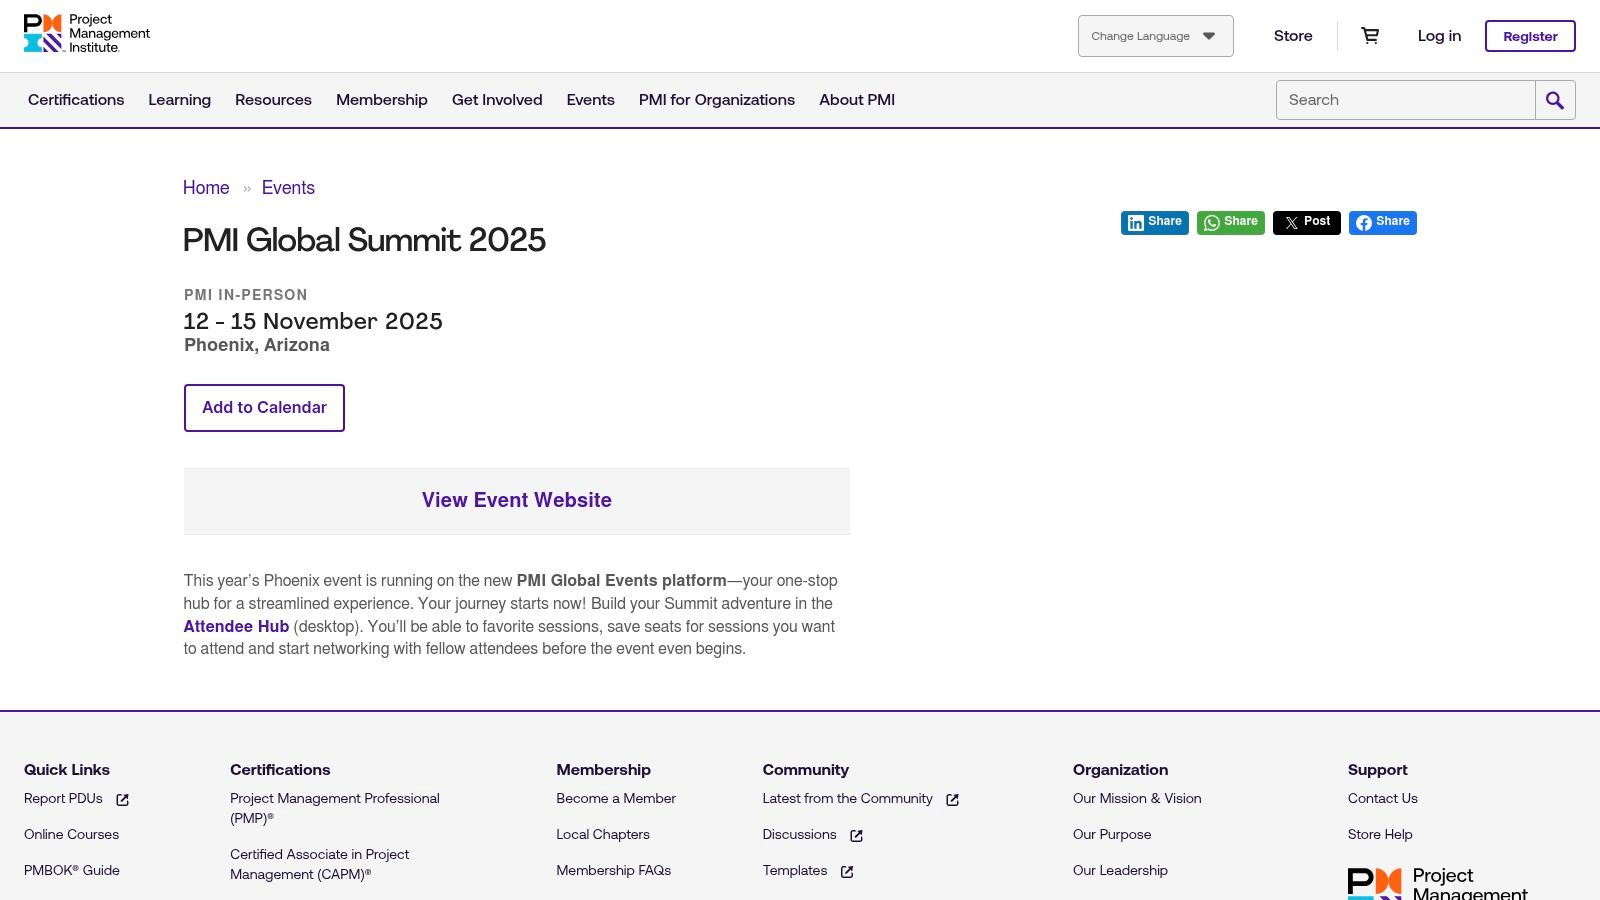
Task: Open the Attendee Hub link
Action: (236, 626)
